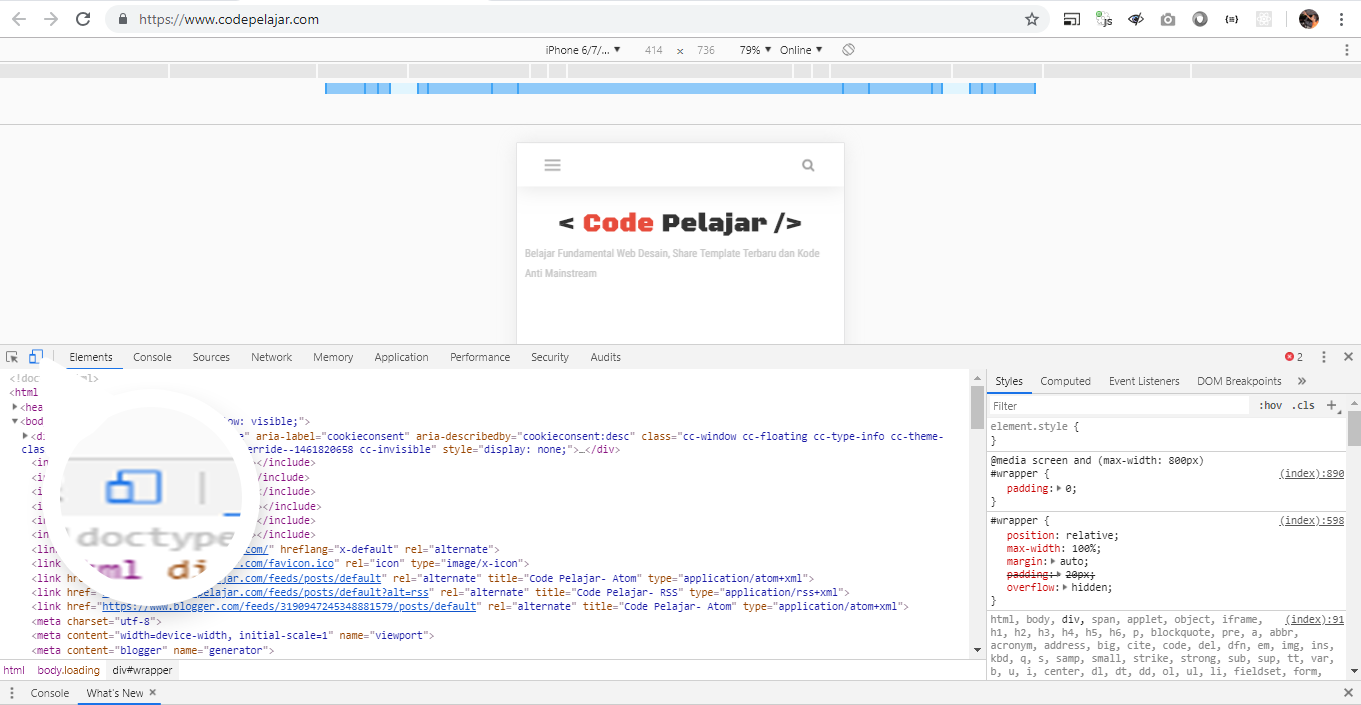Viewport: 1361px width, 705px height.
Task: Switch to the Console tab
Action: tap(152, 357)
